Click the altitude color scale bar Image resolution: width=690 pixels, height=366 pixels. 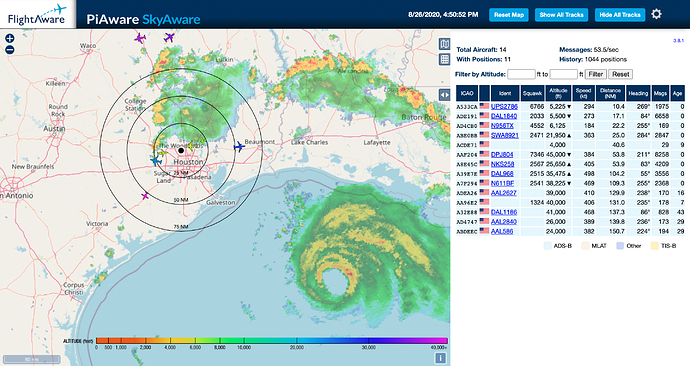click(272, 340)
